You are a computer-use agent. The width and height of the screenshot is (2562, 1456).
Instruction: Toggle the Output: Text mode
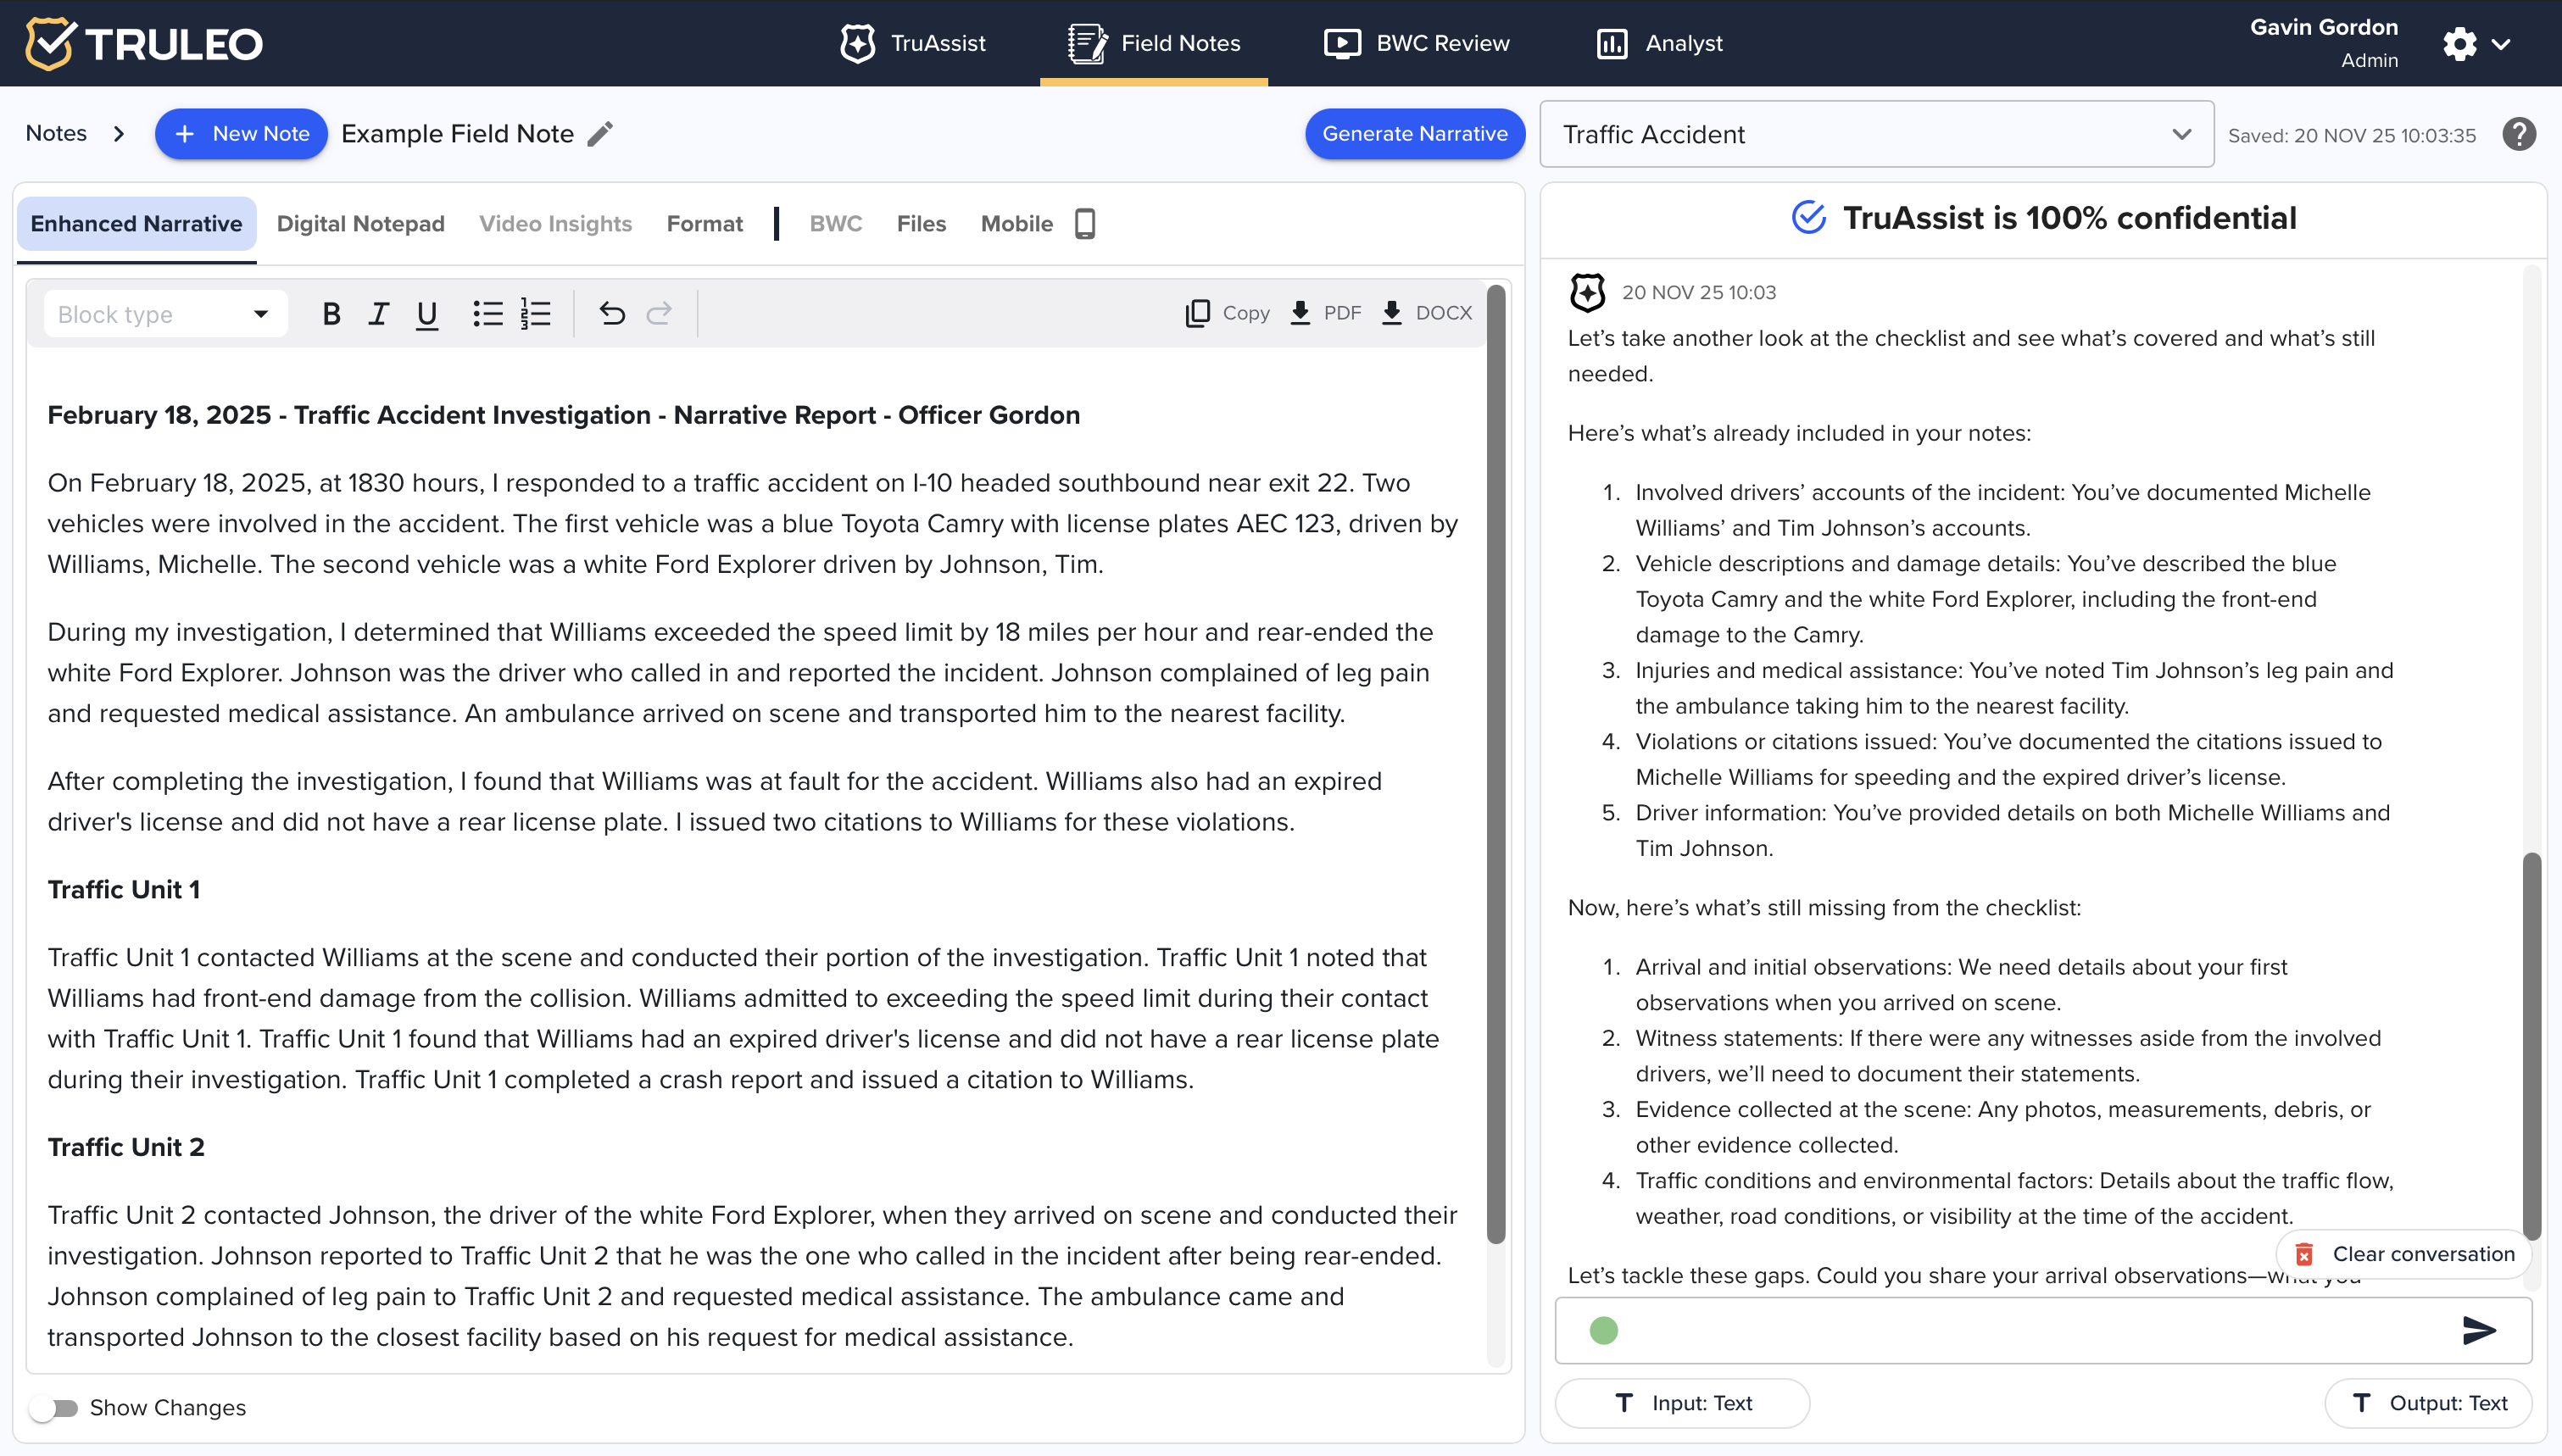[x=2428, y=1403]
